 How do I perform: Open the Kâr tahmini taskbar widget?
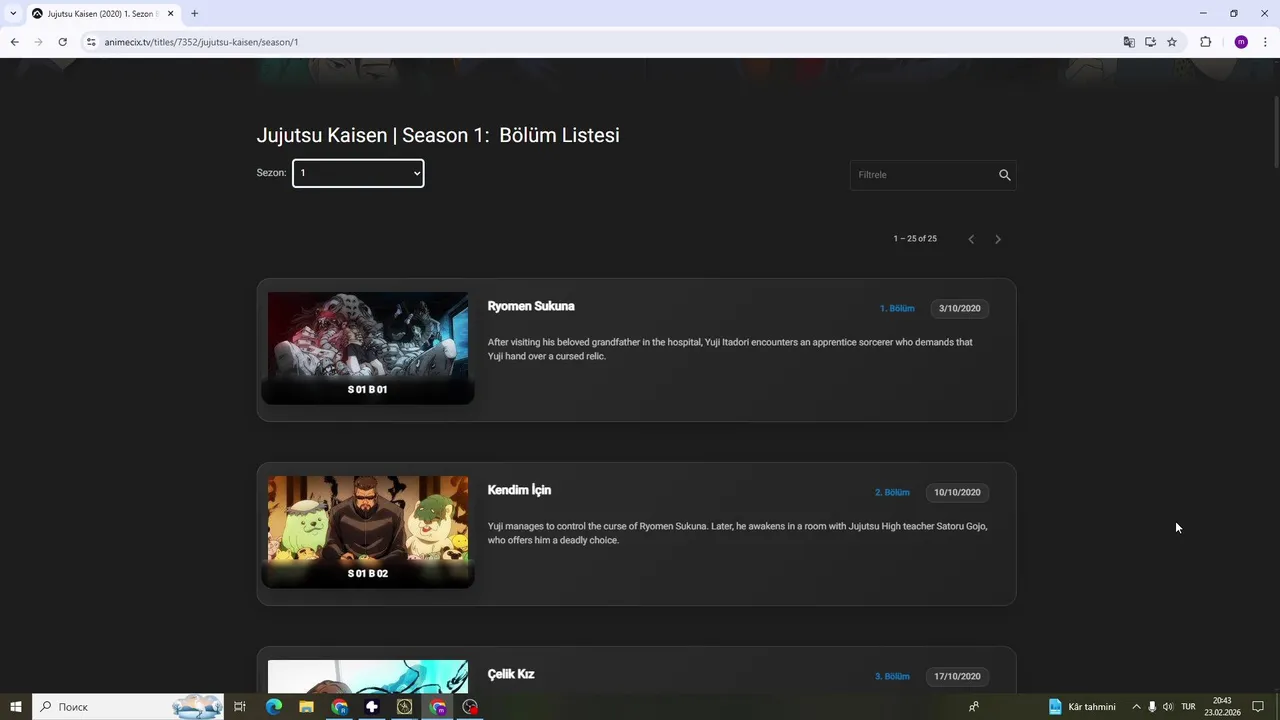point(1082,707)
